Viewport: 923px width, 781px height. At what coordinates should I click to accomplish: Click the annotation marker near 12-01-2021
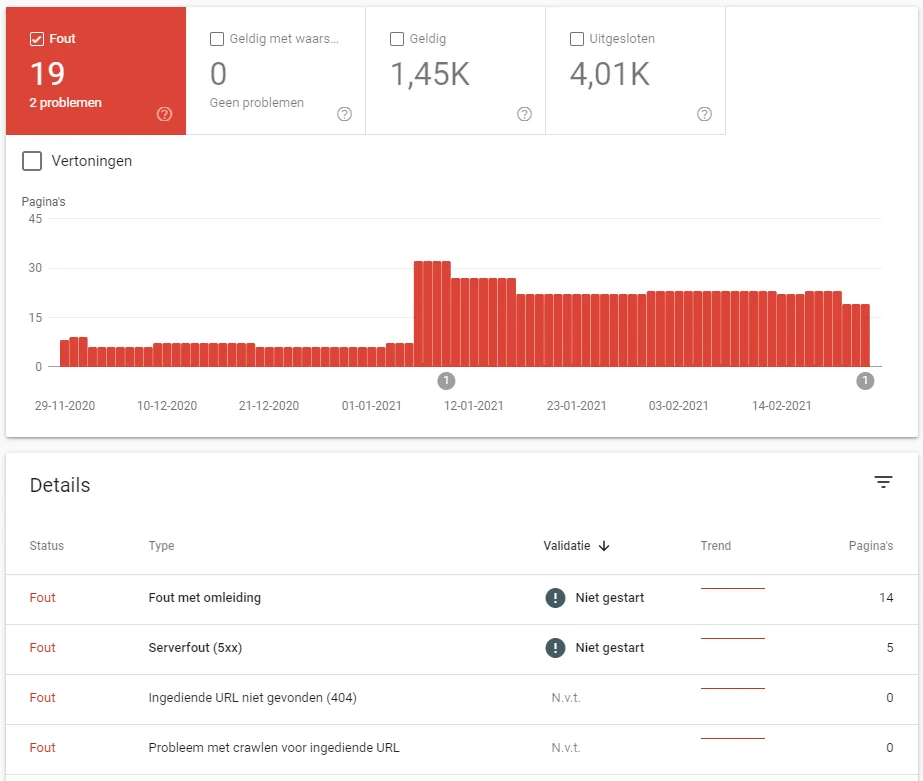click(446, 381)
